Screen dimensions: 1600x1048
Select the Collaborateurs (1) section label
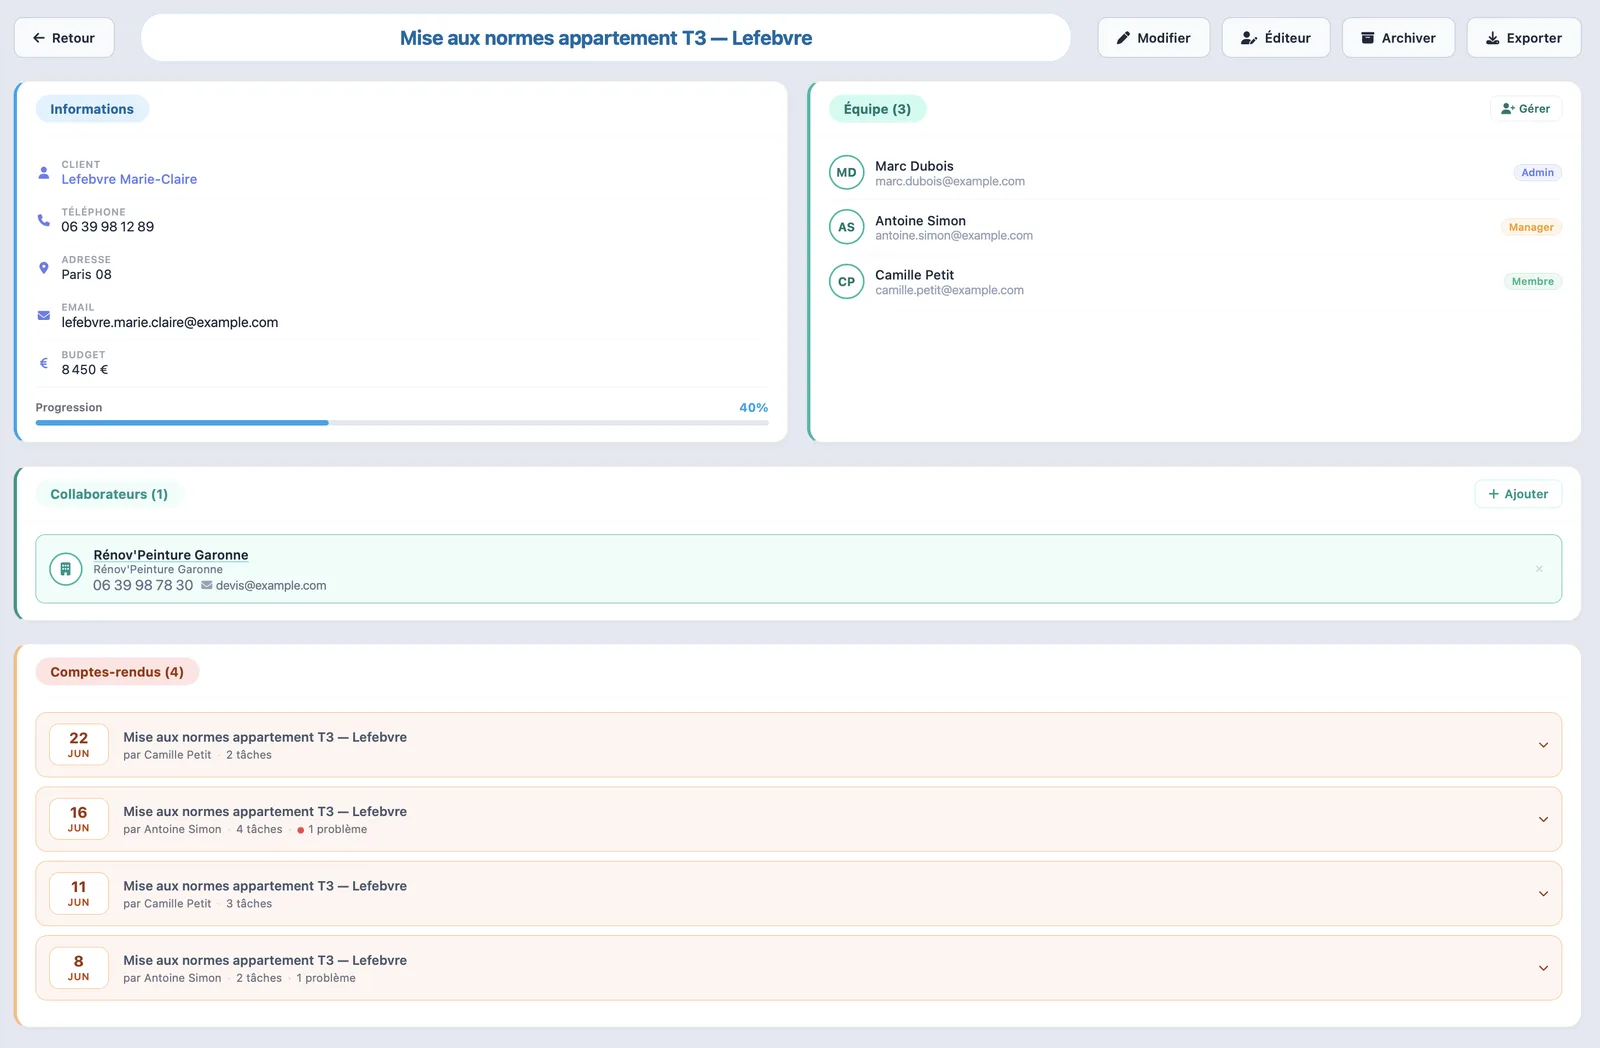[x=109, y=494]
